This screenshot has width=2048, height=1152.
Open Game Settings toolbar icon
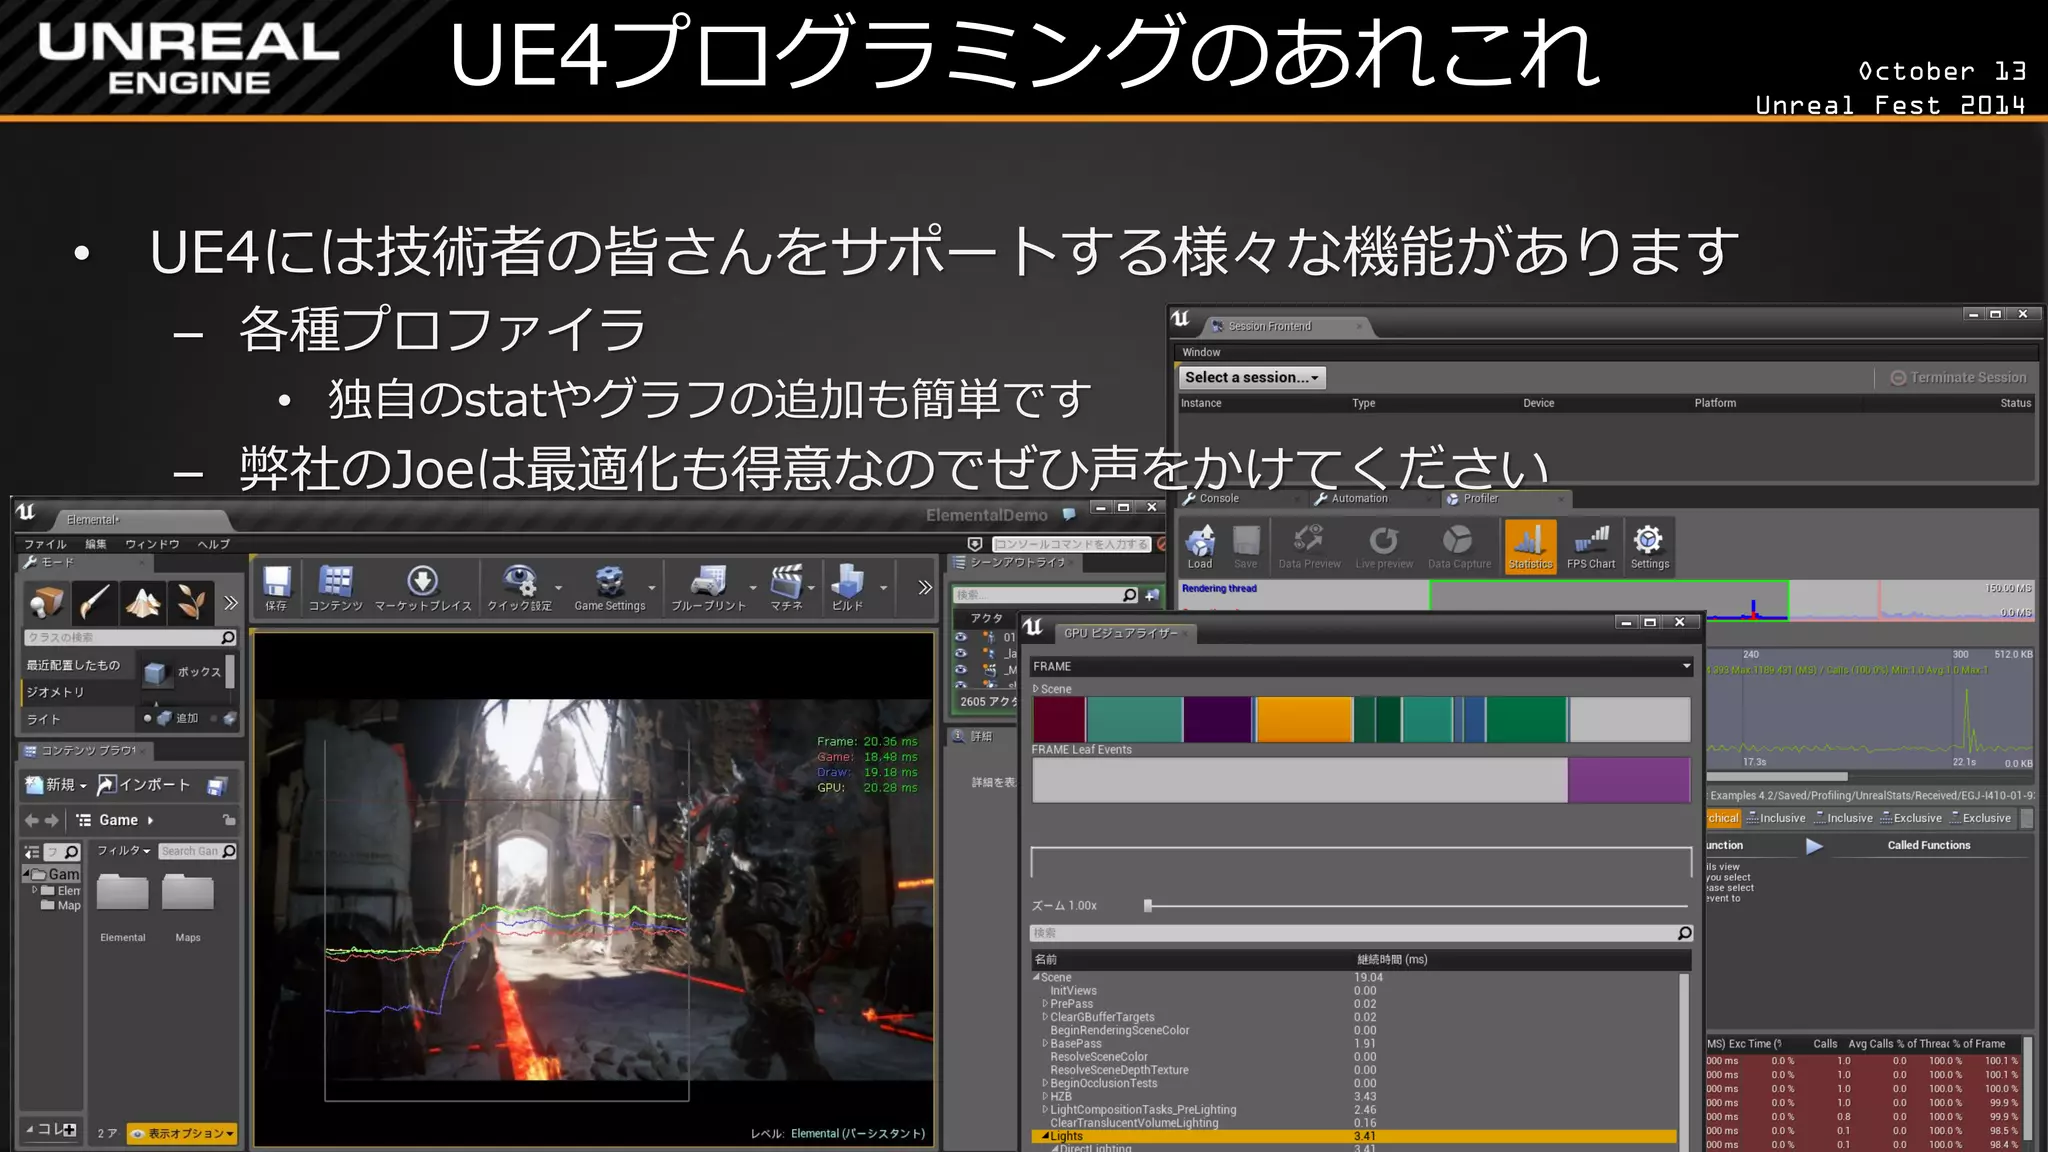click(x=610, y=588)
